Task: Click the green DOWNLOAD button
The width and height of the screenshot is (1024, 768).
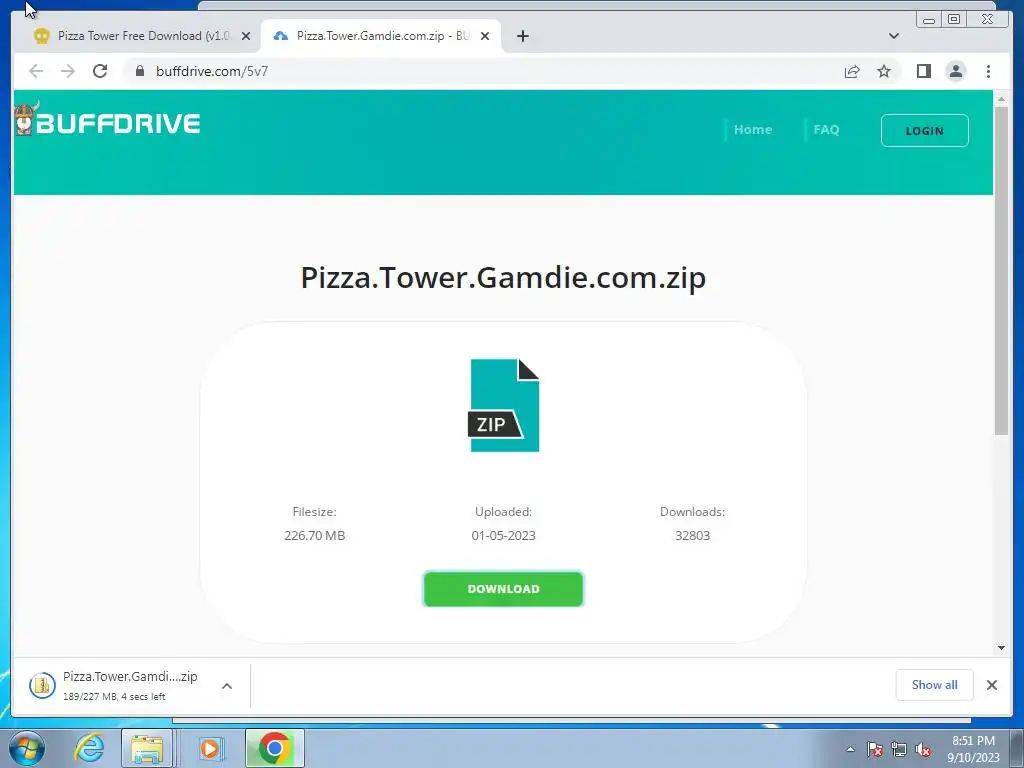Action: pos(503,589)
